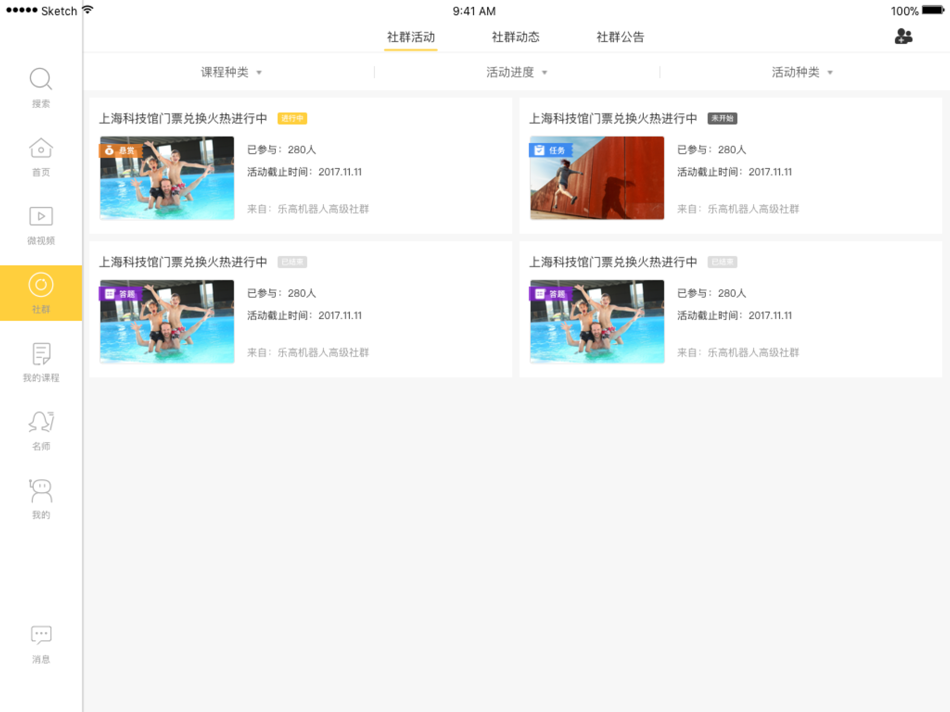The height and width of the screenshot is (712, 950).
Task: Click the 悬赏 badge on the first card
Action: [x=120, y=150]
